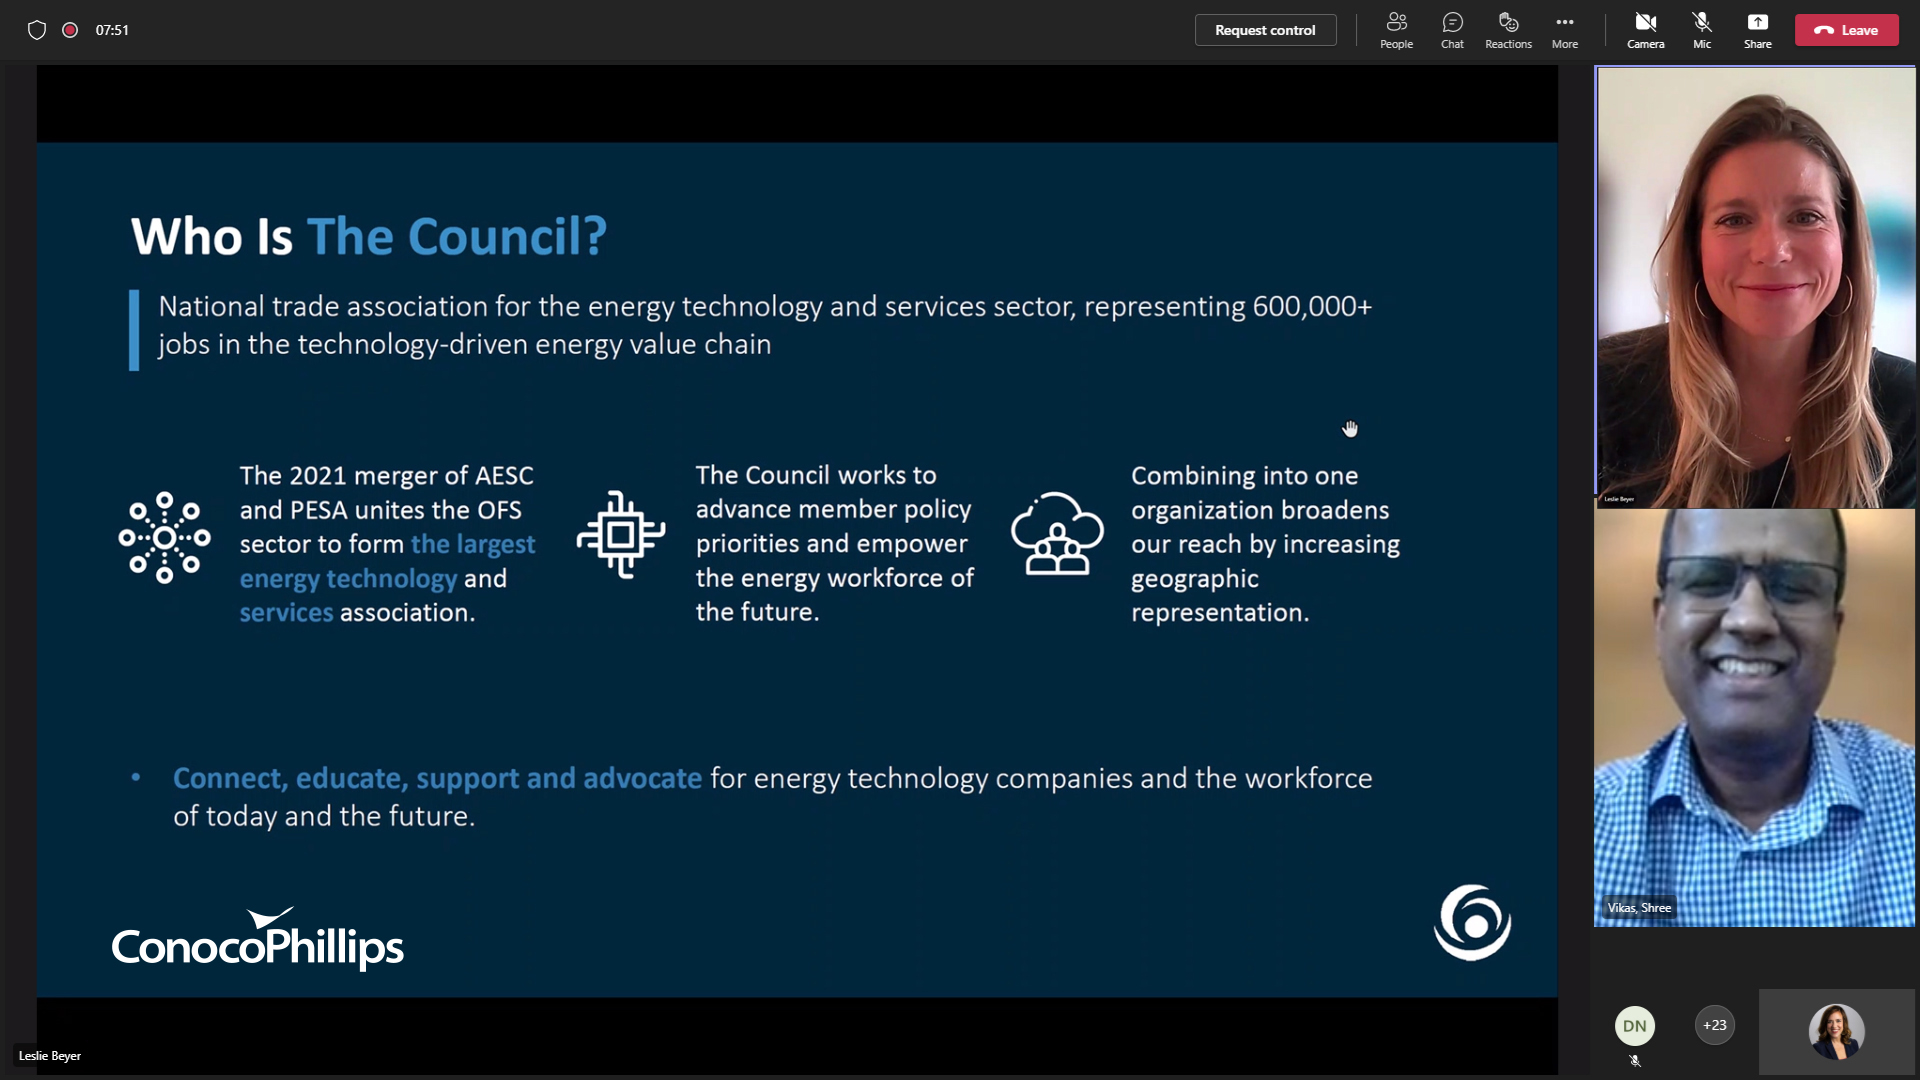The height and width of the screenshot is (1080, 1920).
Task: Click the shield security icon
Action: coord(37,30)
